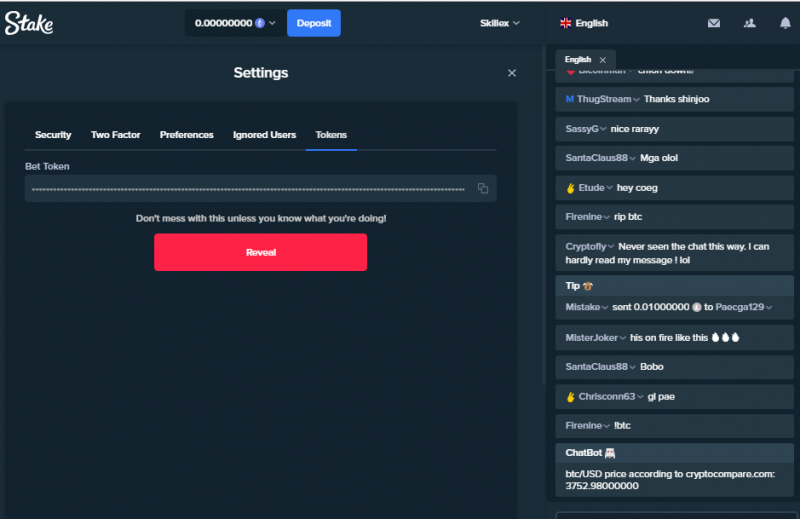Click the UK flag icon
800x519 pixels.
pyautogui.click(x=565, y=23)
